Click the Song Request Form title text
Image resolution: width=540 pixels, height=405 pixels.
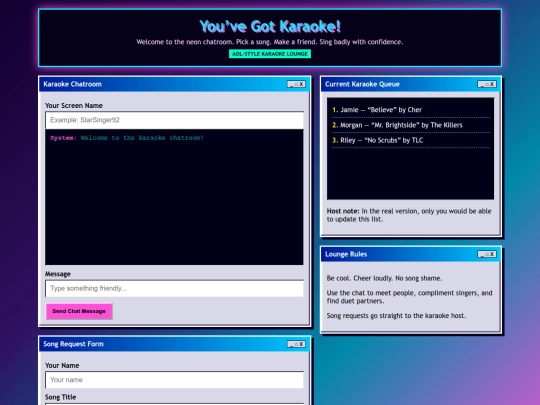click(x=73, y=344)
